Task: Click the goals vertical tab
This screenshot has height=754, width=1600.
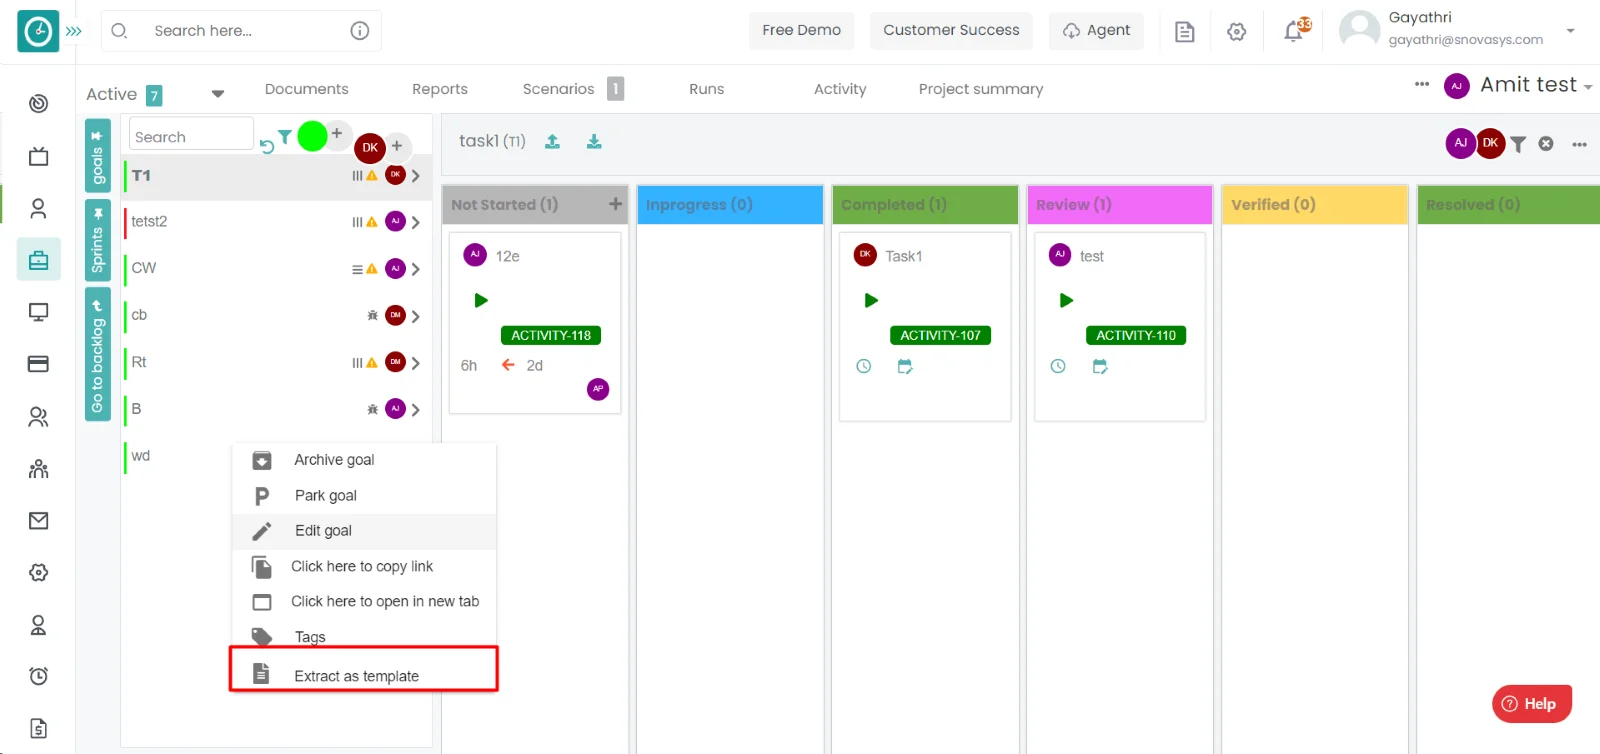Action: point(97,156)
